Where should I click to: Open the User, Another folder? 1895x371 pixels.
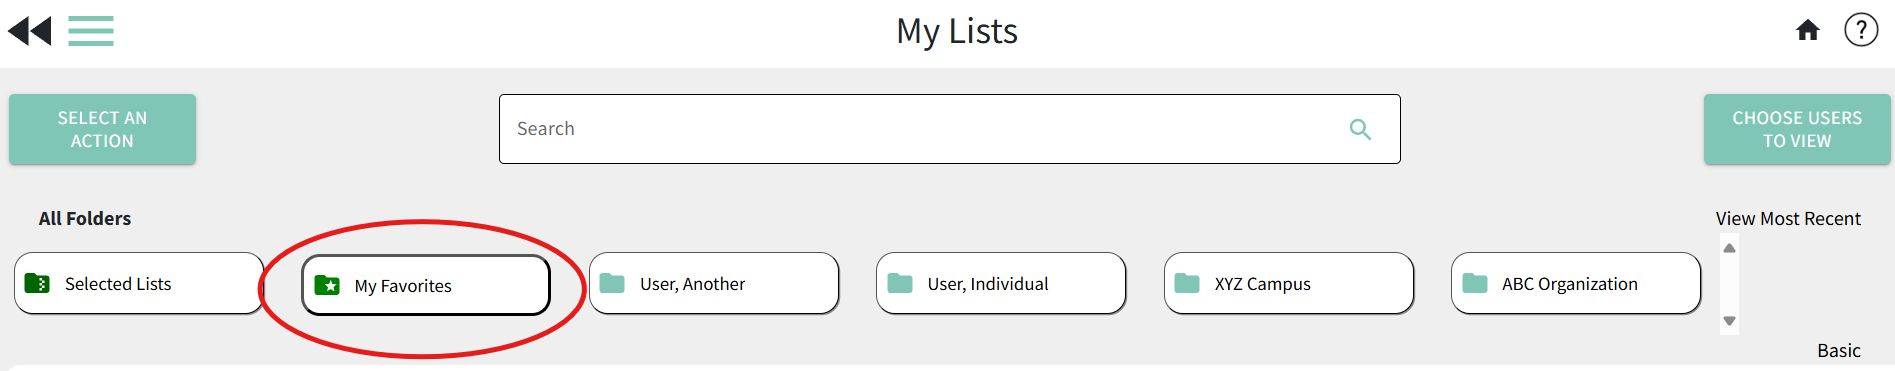[x=714, y=283]
